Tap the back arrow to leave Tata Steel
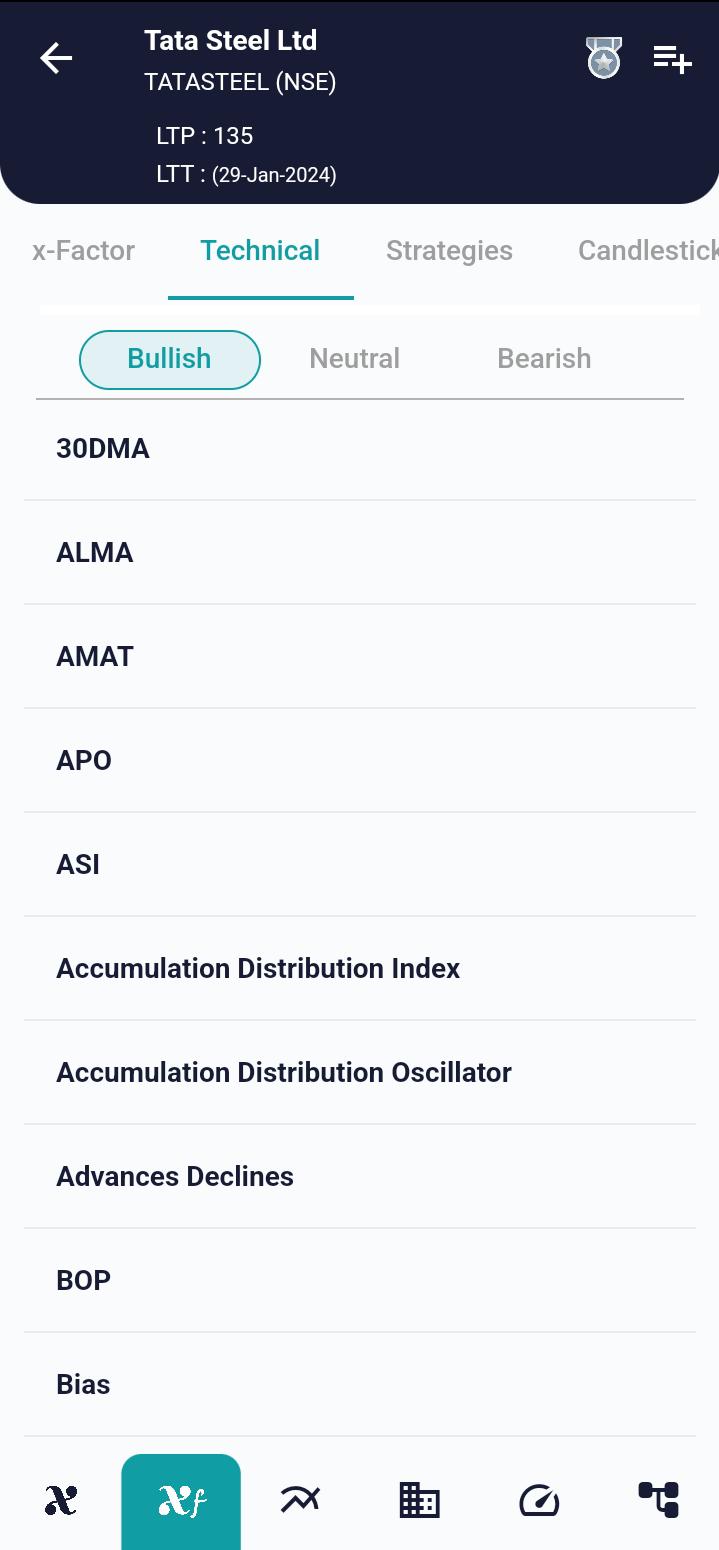The image size is (719, 1550). [56, 57]
